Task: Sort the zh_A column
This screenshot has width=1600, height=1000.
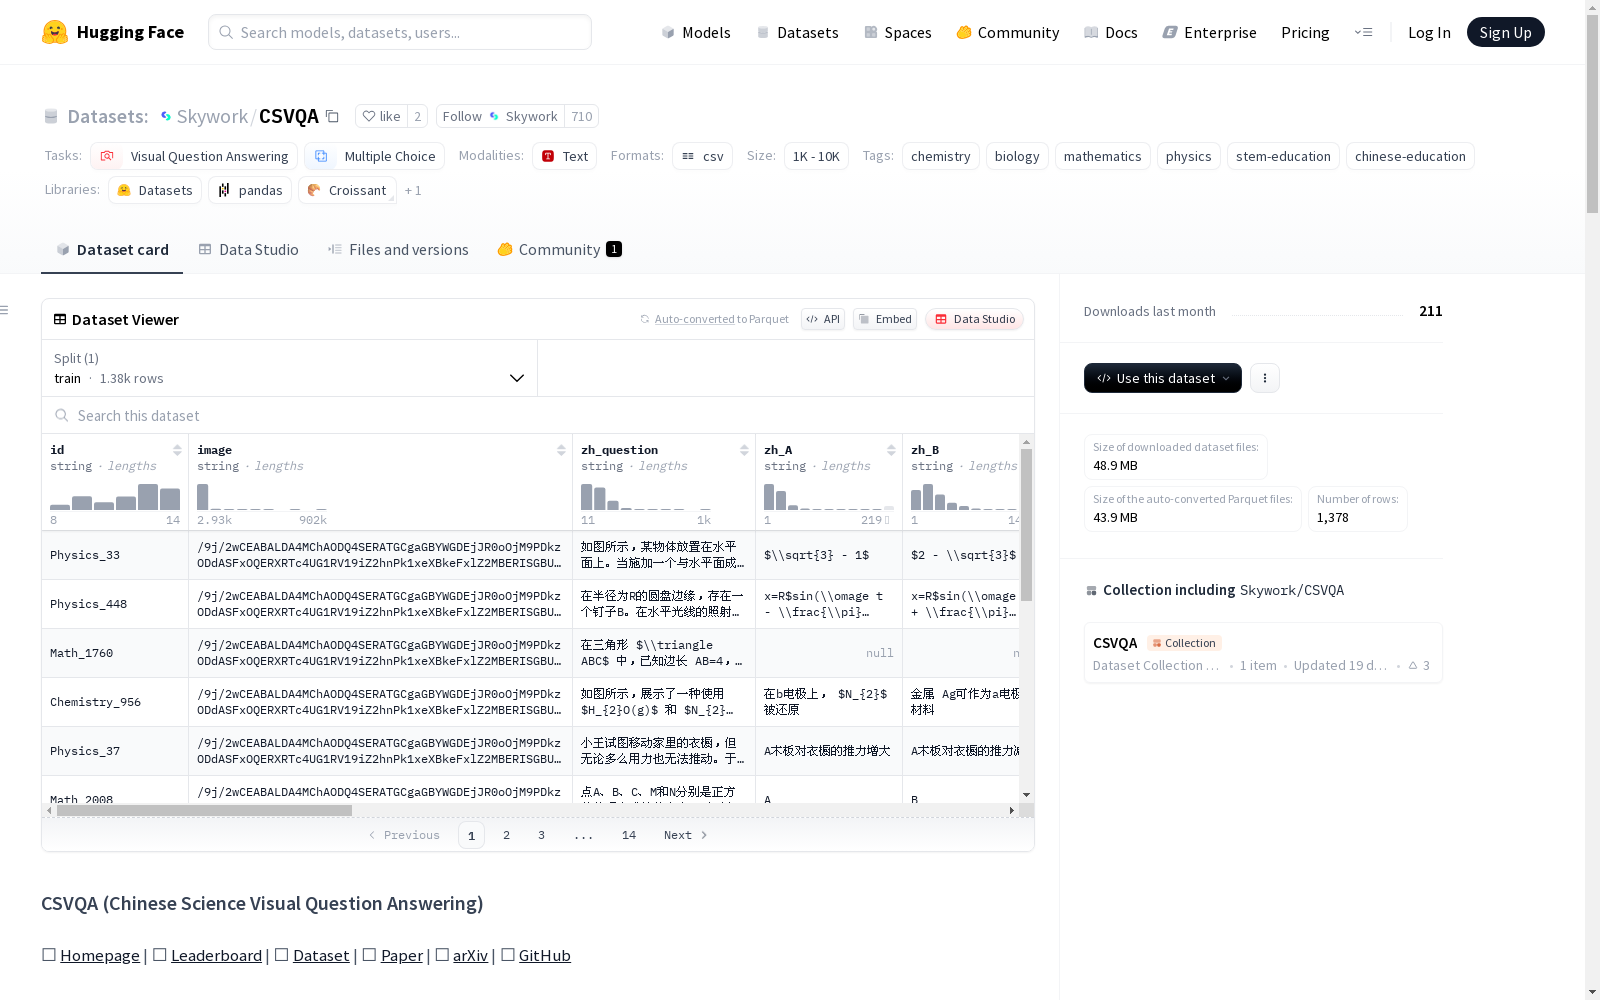Action: 891,450
